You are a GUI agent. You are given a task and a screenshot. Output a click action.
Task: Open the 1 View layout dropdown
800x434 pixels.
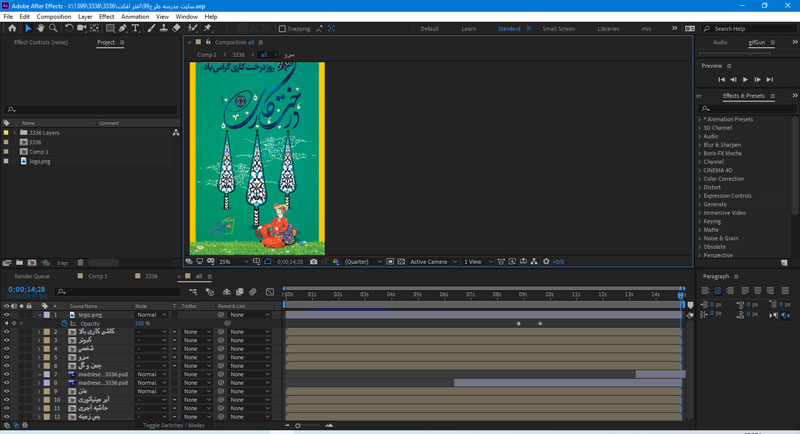[478, 262]
